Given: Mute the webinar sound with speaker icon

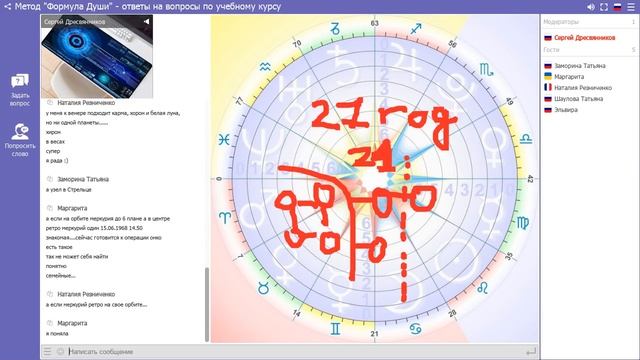Looking at the screenshot, I should click(591, 7).
